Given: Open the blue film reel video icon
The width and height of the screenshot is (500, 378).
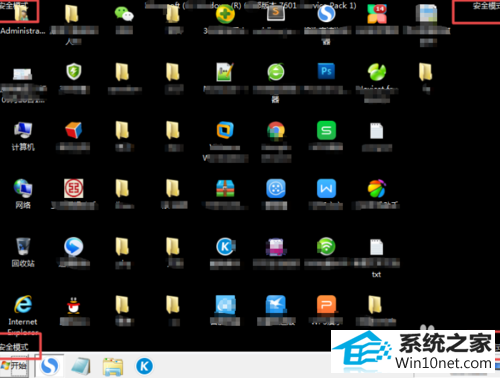Looking at the screenshot, I should coord(276,188).
